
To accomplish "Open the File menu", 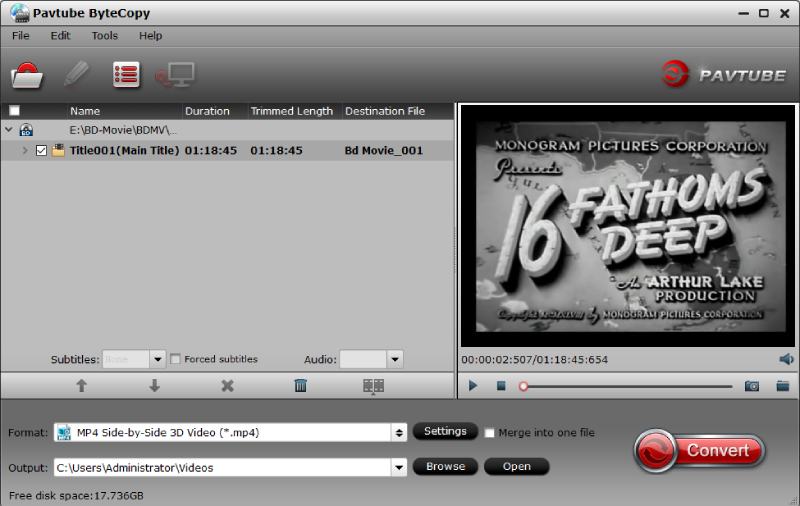I will point(20,36).
